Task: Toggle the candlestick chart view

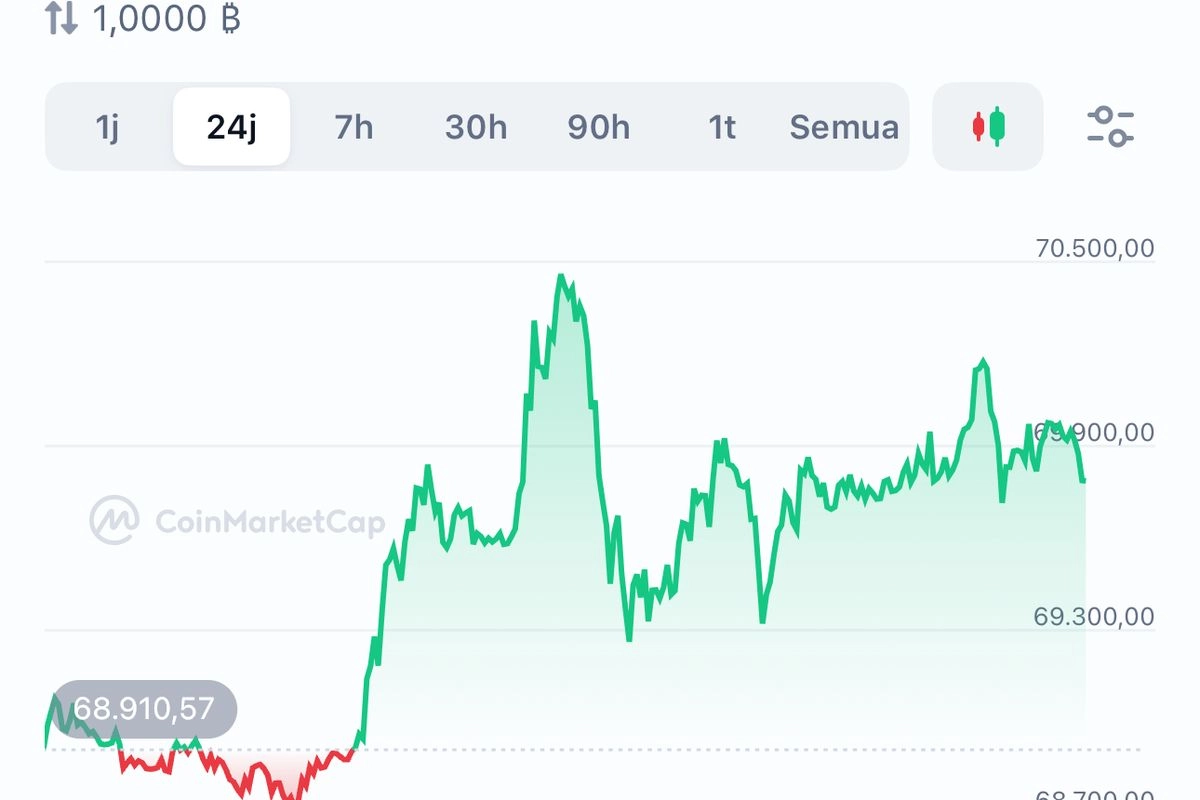Action: (987, 127)
